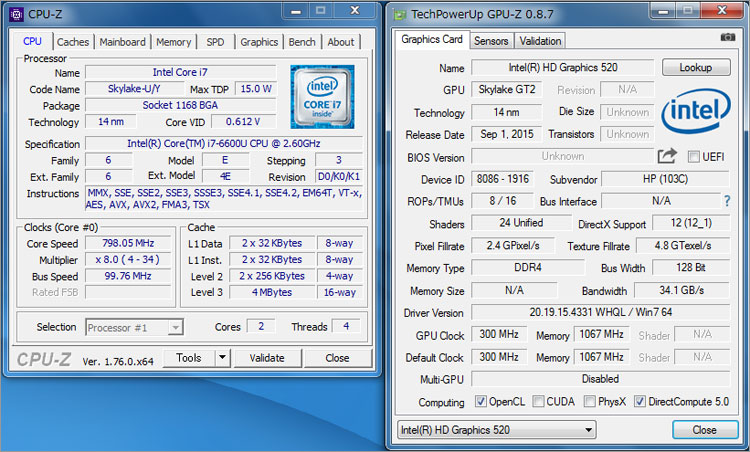Click the Package value Socket 1168 BGA
This screenshot has height=452, width=750.
coord(180,105)
